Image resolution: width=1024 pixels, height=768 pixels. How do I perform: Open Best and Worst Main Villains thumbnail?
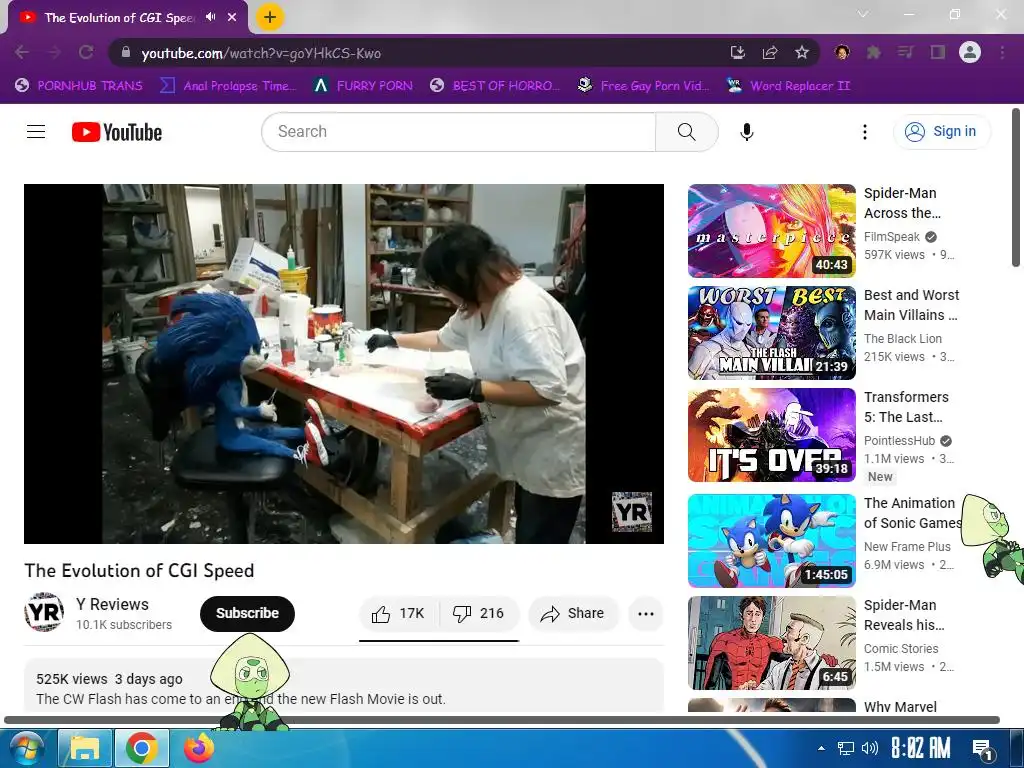point(771,333)
